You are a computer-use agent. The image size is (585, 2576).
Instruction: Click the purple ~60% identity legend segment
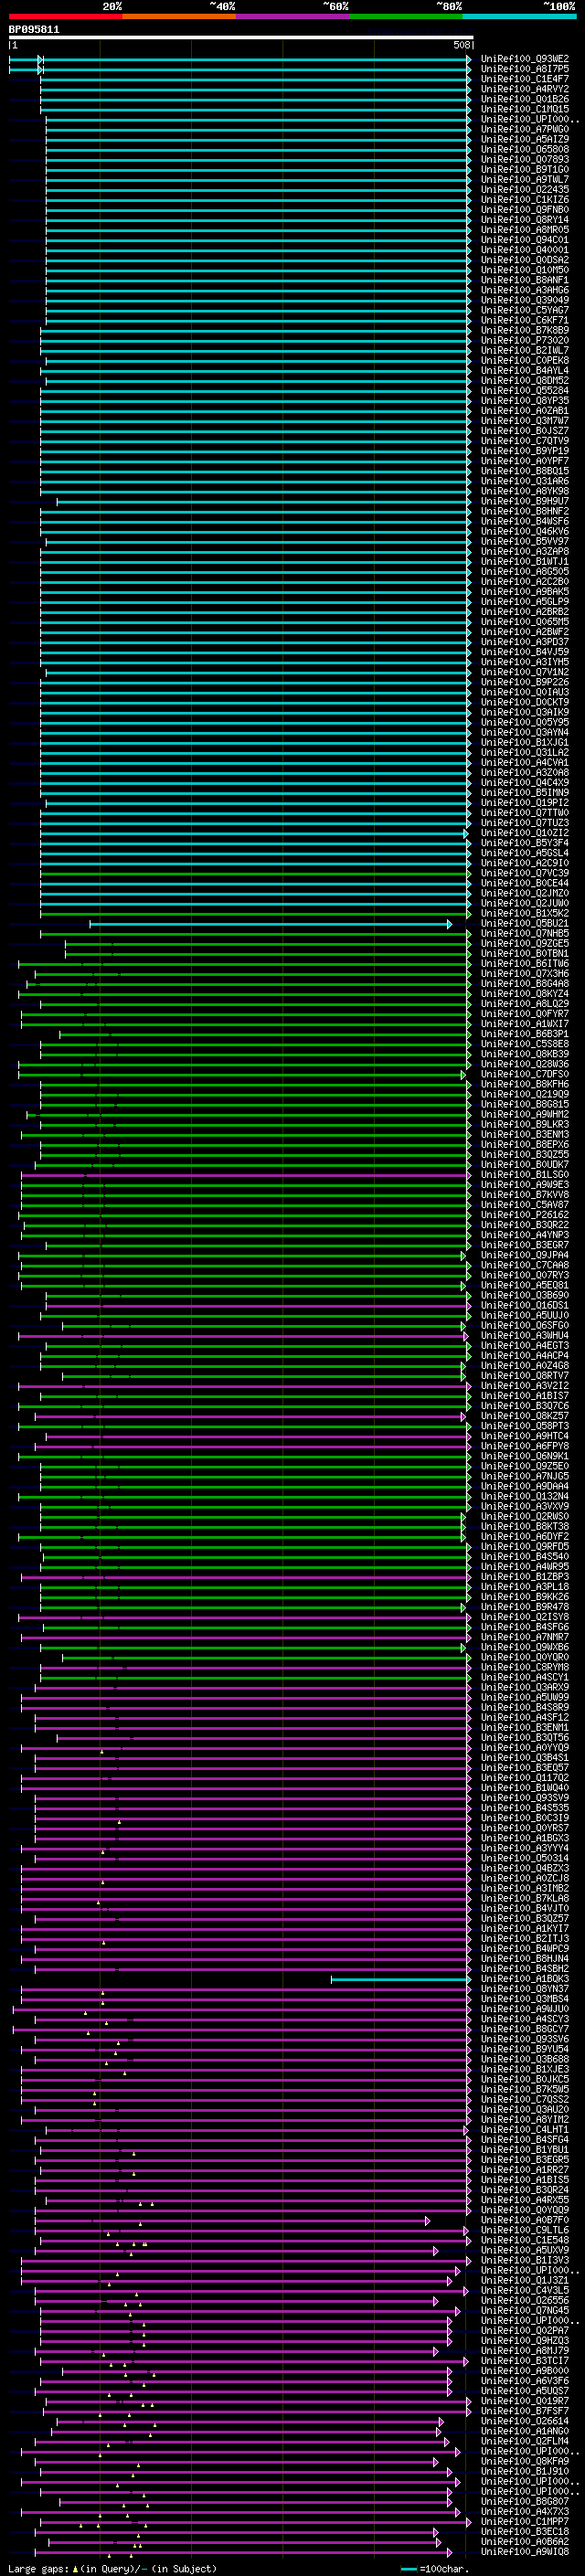pyautogui.click(x=292, y=16)
